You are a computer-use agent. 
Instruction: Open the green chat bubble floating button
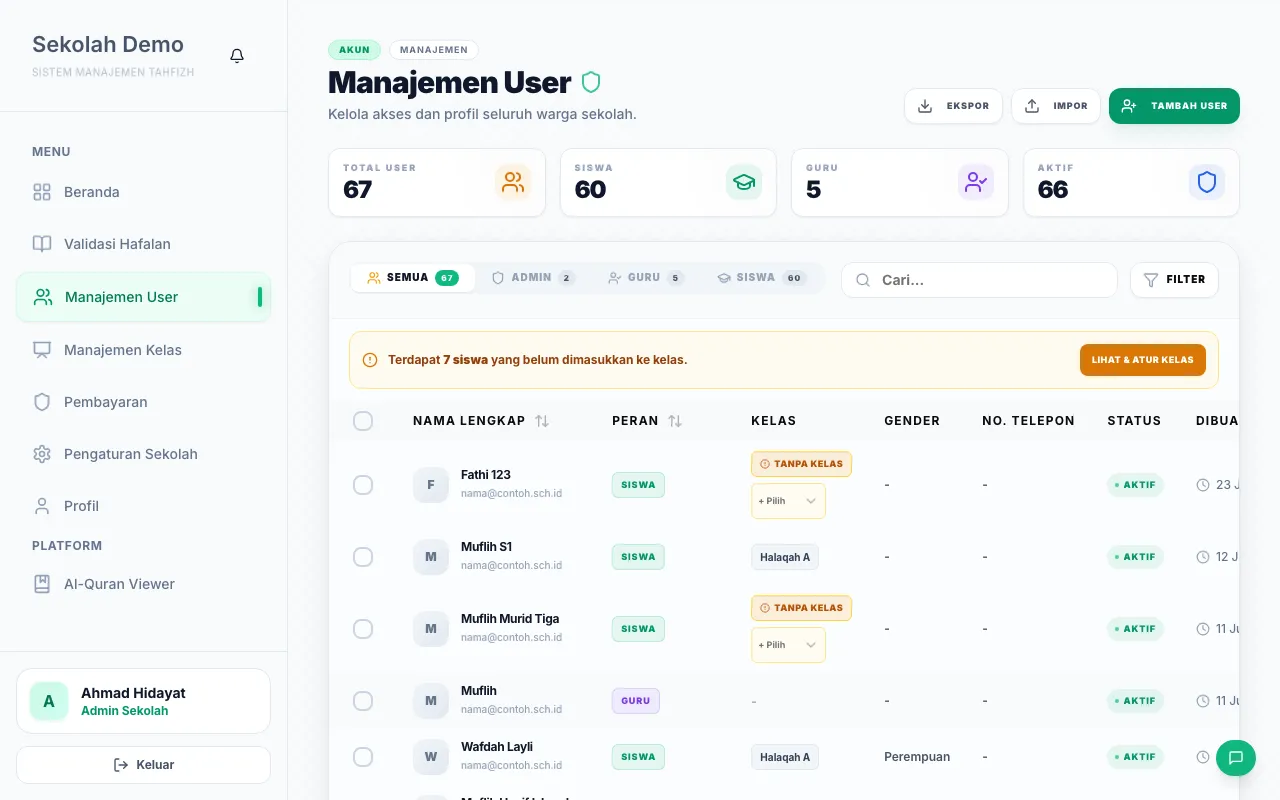1236,756
